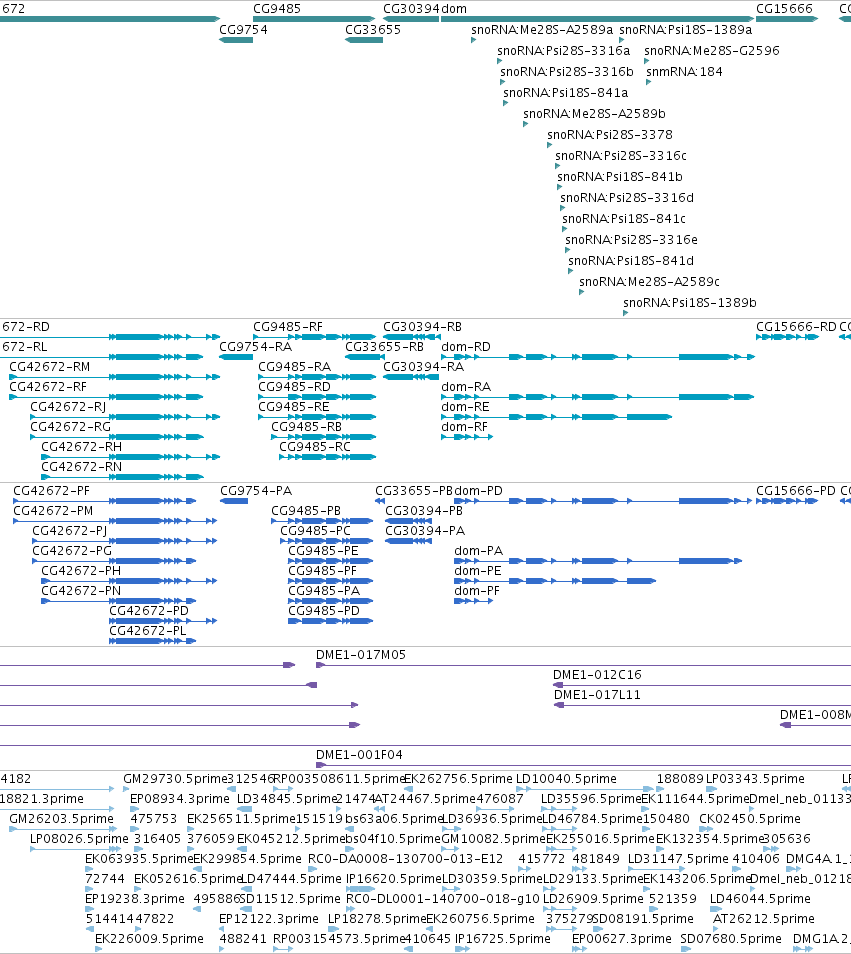Click the dom-RE transcript label
851x954 pixels.
[x=465, y=407]
